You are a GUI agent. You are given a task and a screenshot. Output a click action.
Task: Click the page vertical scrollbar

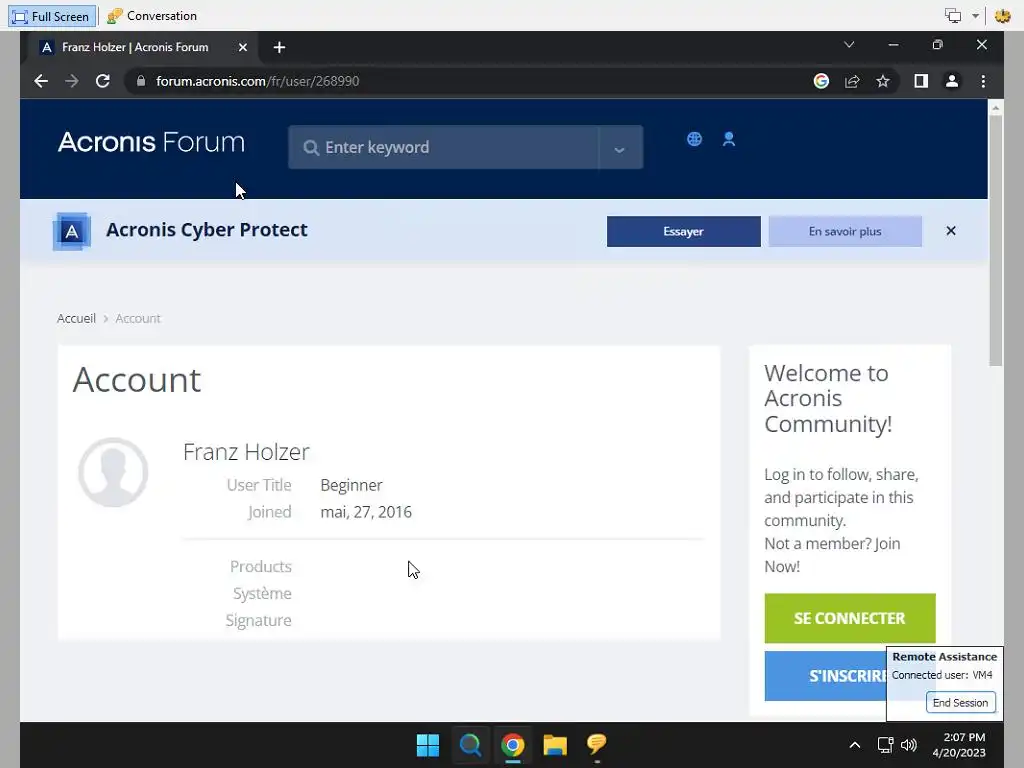pyautogui.click(x=995, y=242)
